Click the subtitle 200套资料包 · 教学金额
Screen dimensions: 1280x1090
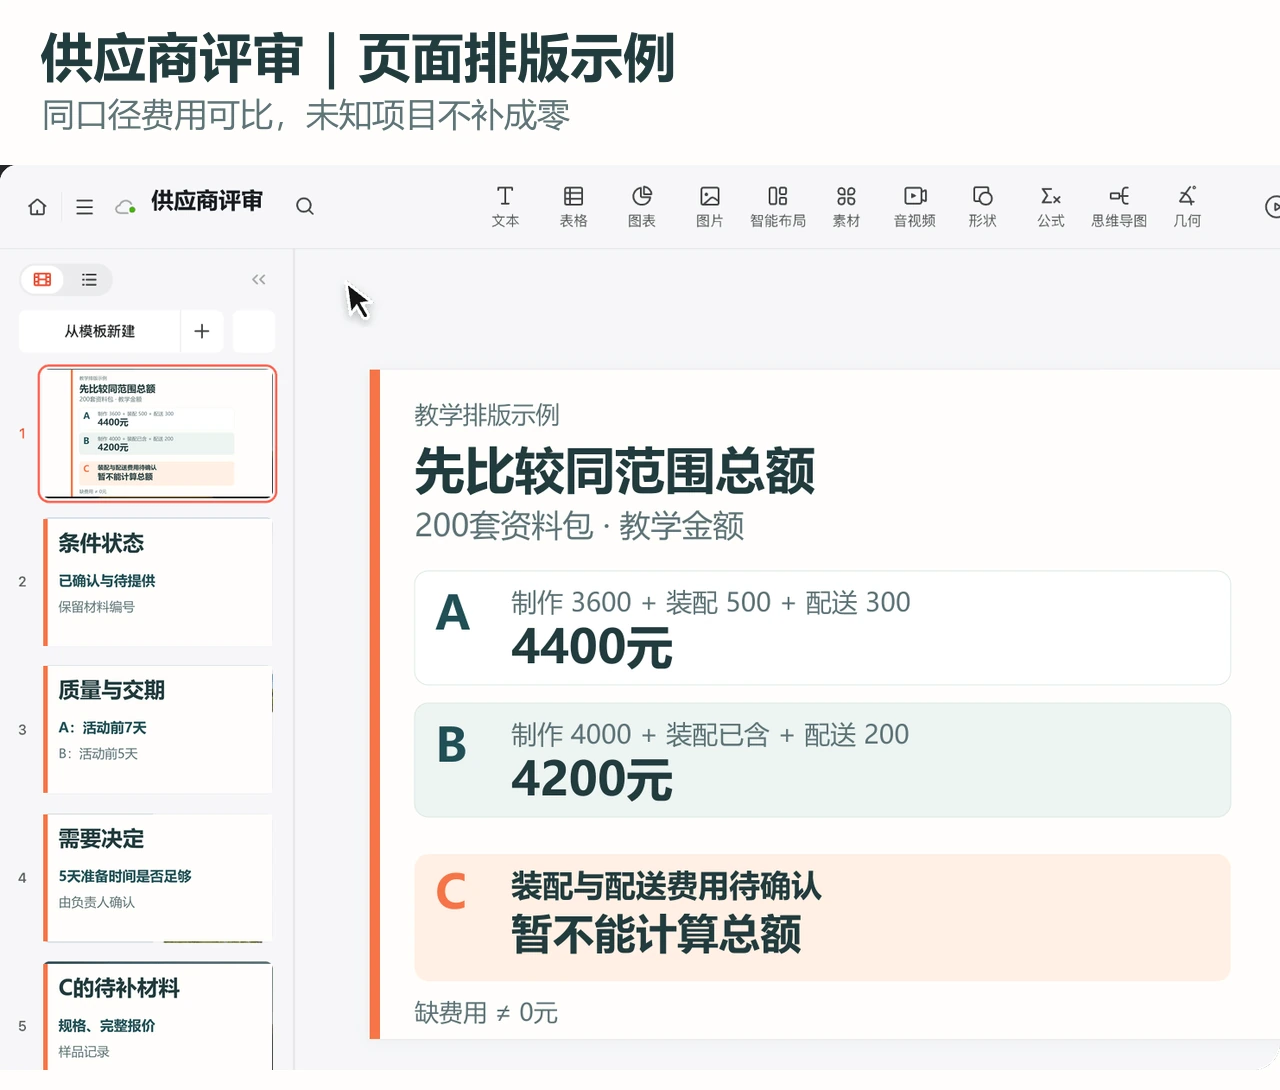tap(579, 526)
